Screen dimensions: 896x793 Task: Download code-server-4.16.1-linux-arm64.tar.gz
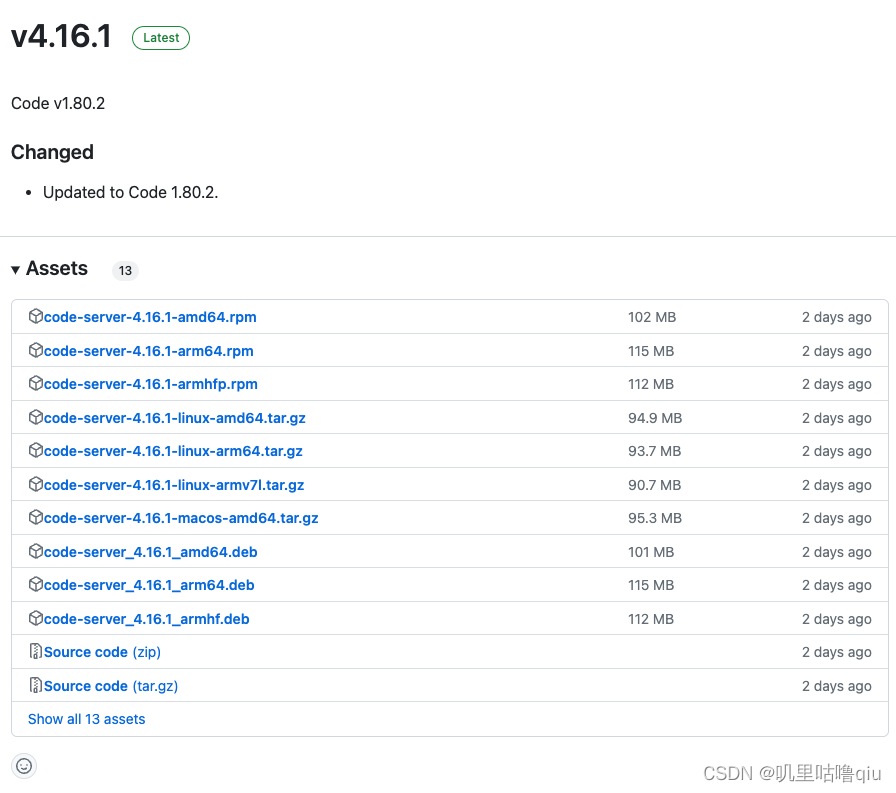pos(173,451)
